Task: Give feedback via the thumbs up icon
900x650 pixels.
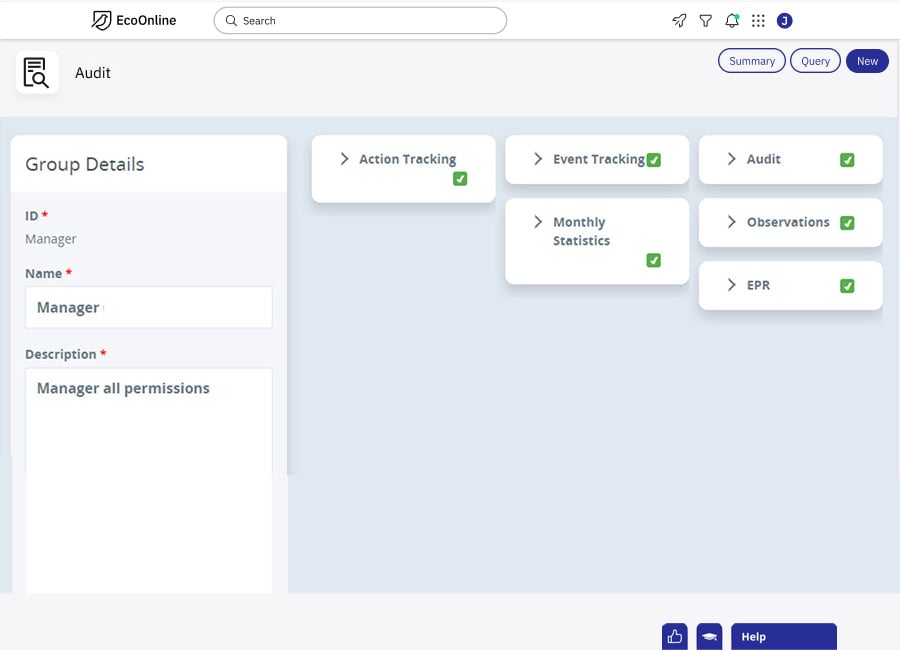Action: click(673, 636)
